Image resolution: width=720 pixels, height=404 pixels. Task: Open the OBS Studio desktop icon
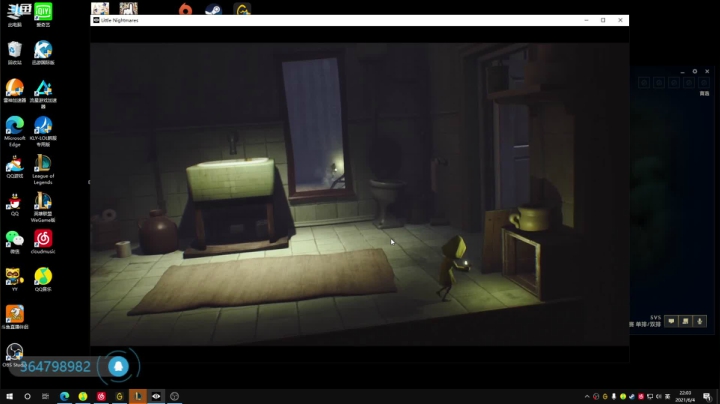(x=15, y=353)
